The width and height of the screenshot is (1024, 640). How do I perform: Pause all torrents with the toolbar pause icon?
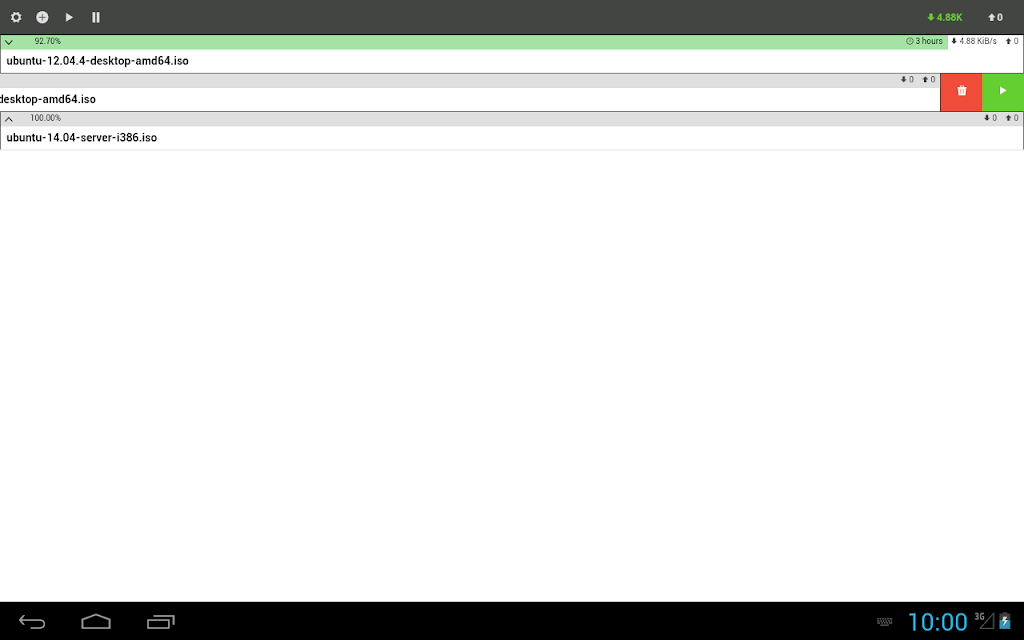(96, 17)
